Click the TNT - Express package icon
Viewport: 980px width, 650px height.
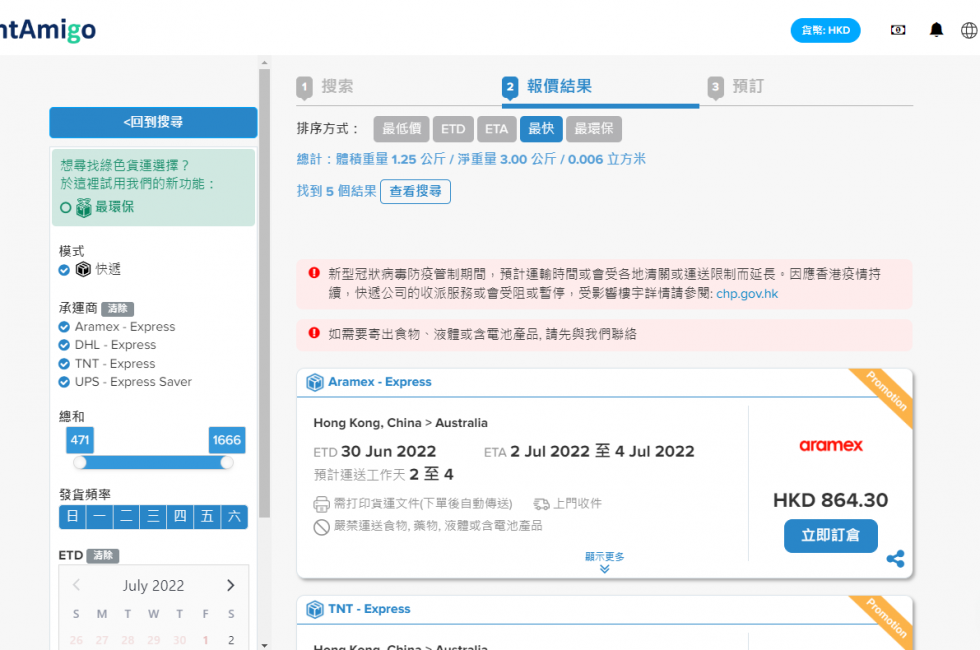click(314, 609)
